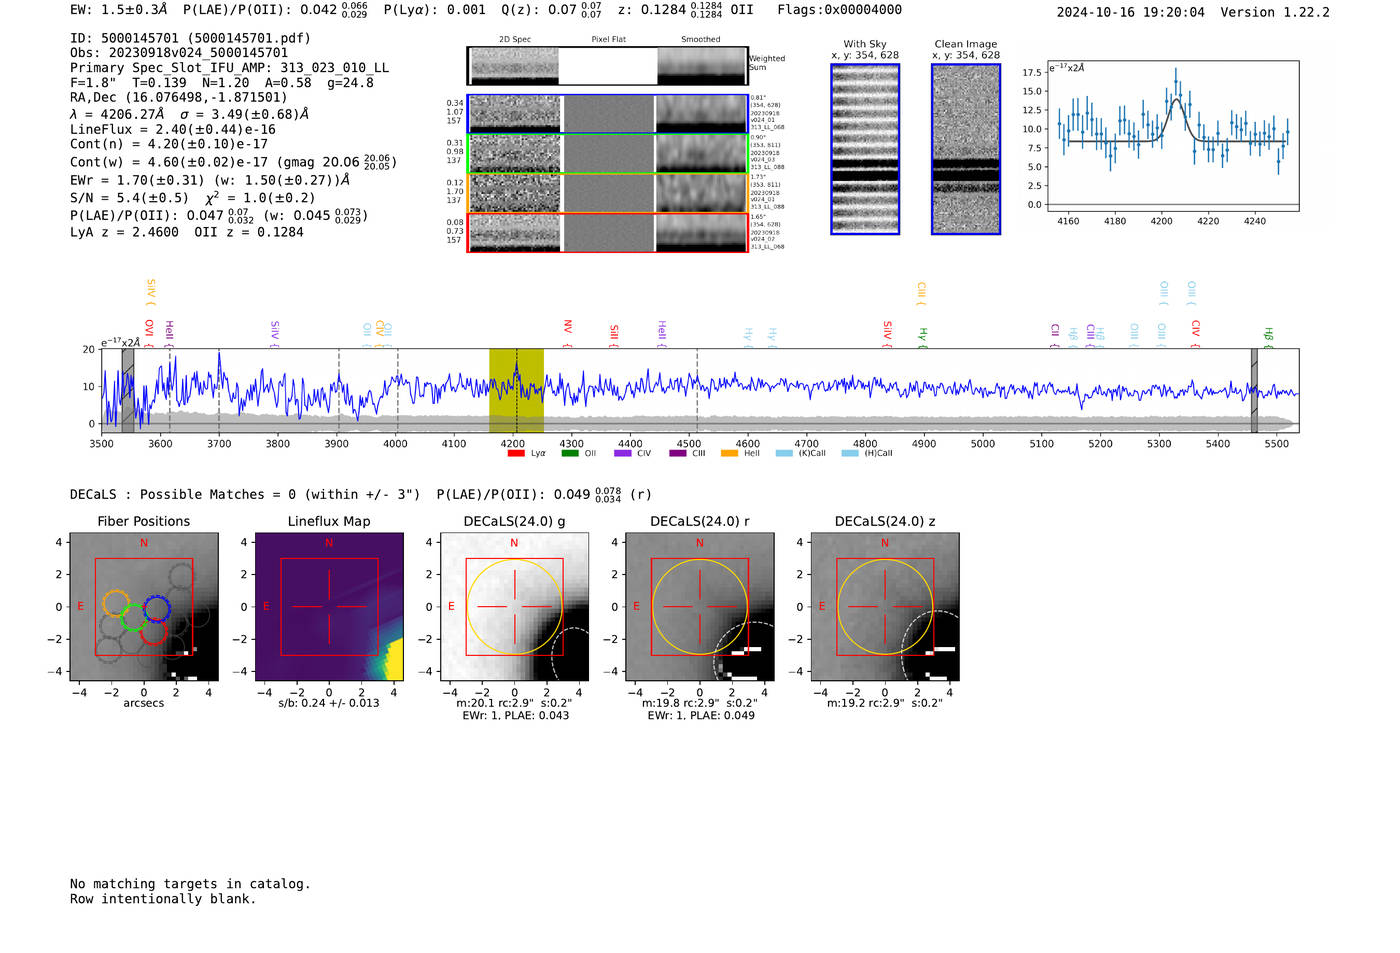
Task: Select the green-bordered fiber spectrum row
Action: pos(607,153)
